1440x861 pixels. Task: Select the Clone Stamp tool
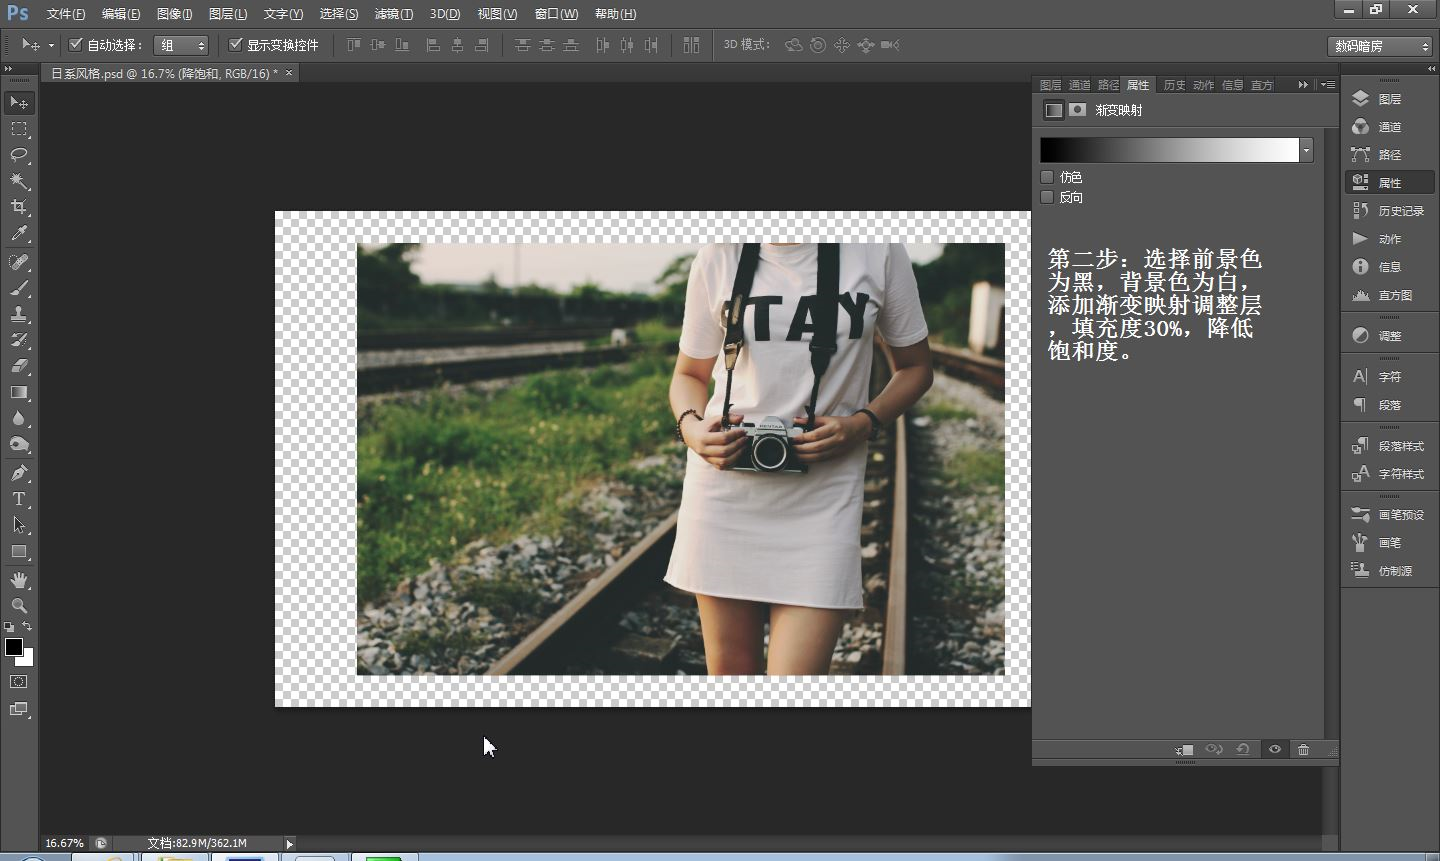click(x=19, y=314)
